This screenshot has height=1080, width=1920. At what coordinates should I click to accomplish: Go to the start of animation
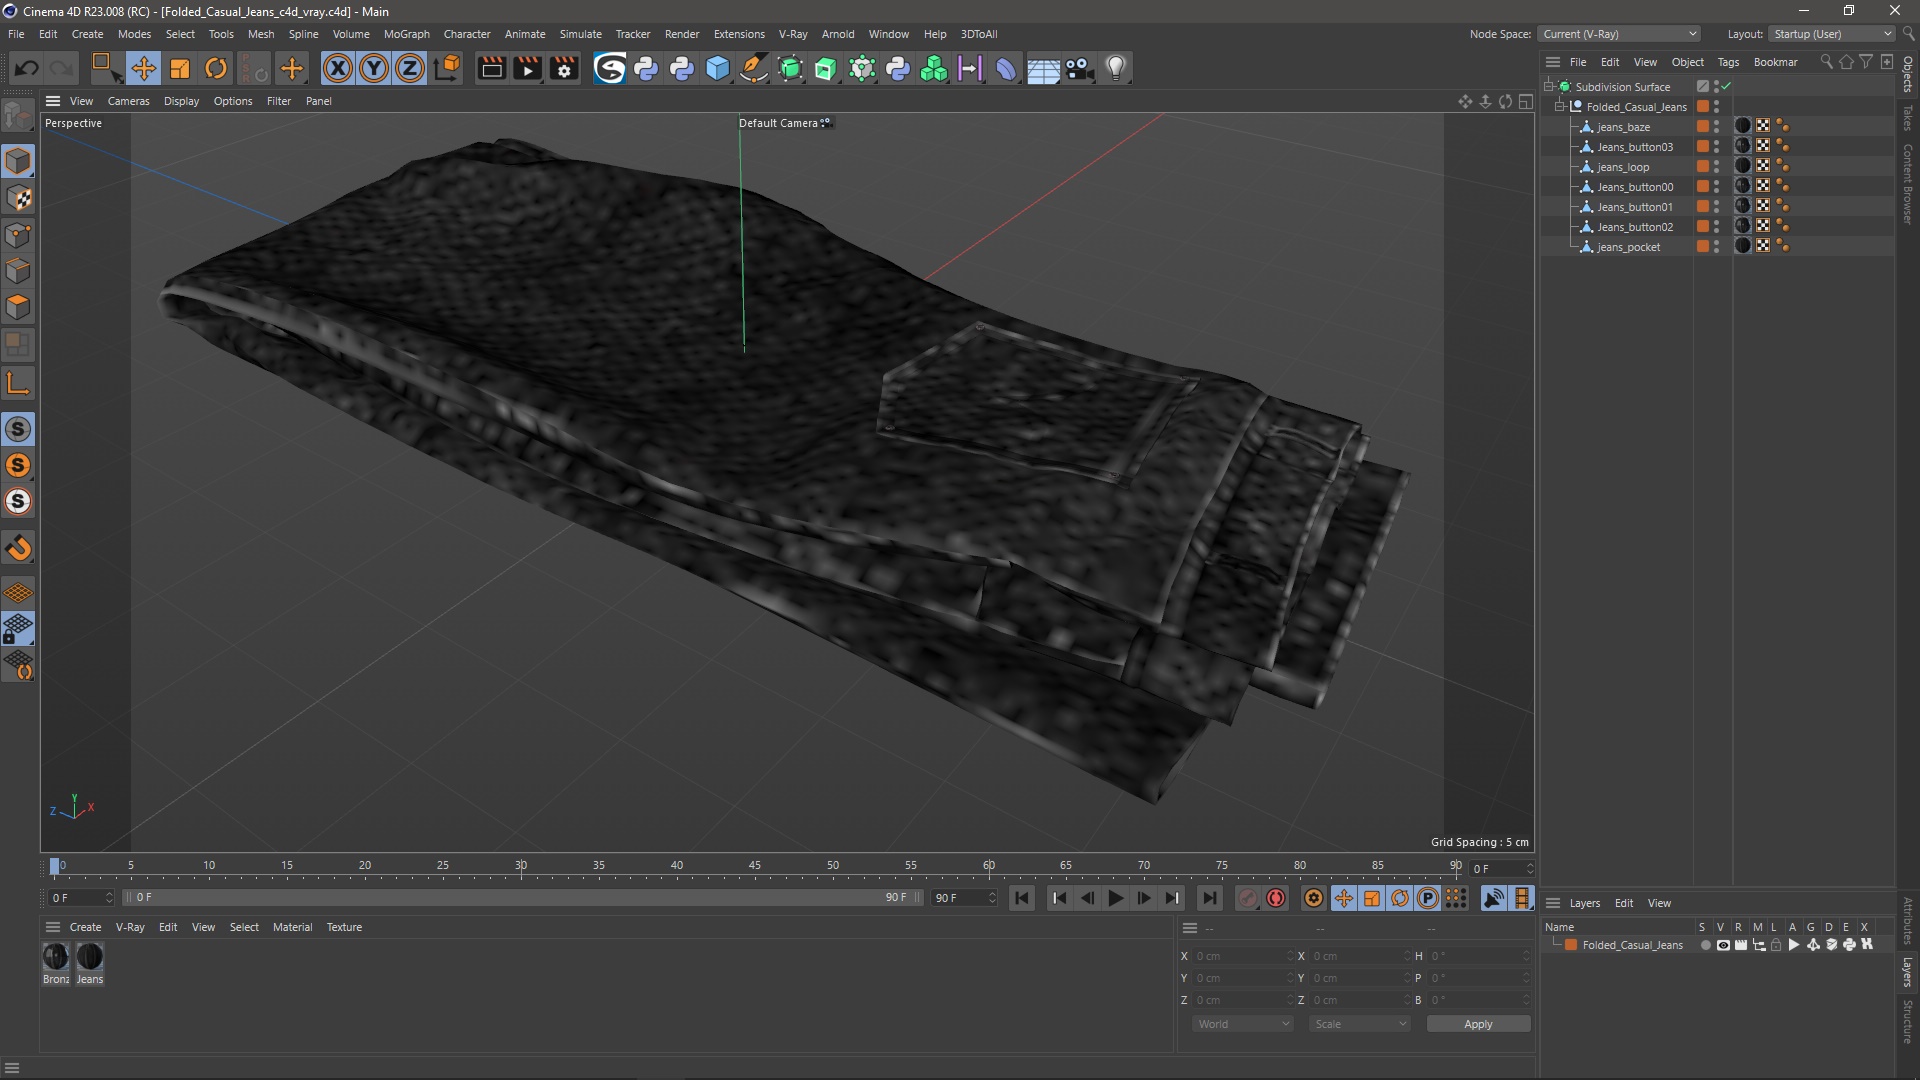pyautogui.click(x=1022, y=898)
